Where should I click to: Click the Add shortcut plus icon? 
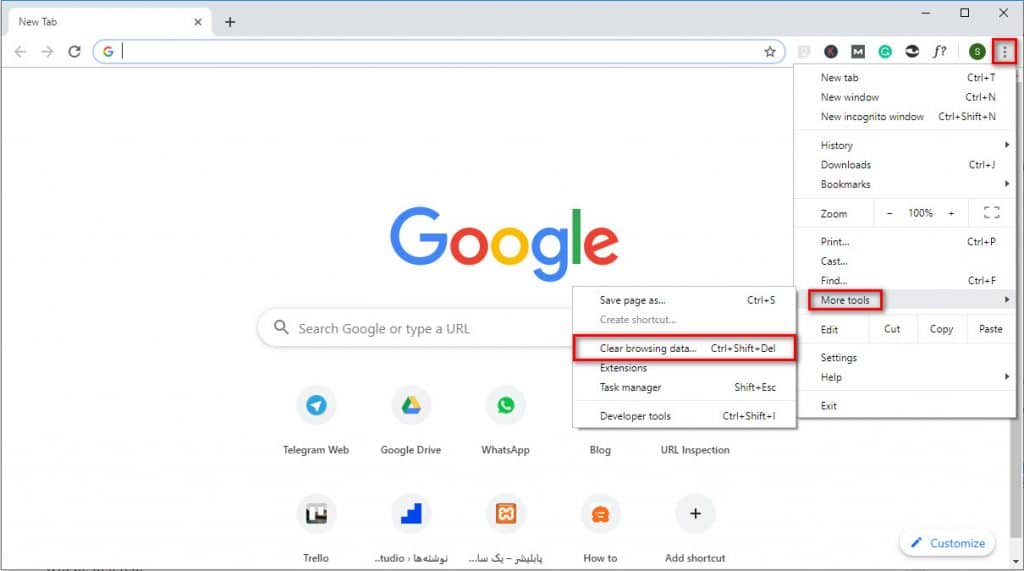click(696, 514)
